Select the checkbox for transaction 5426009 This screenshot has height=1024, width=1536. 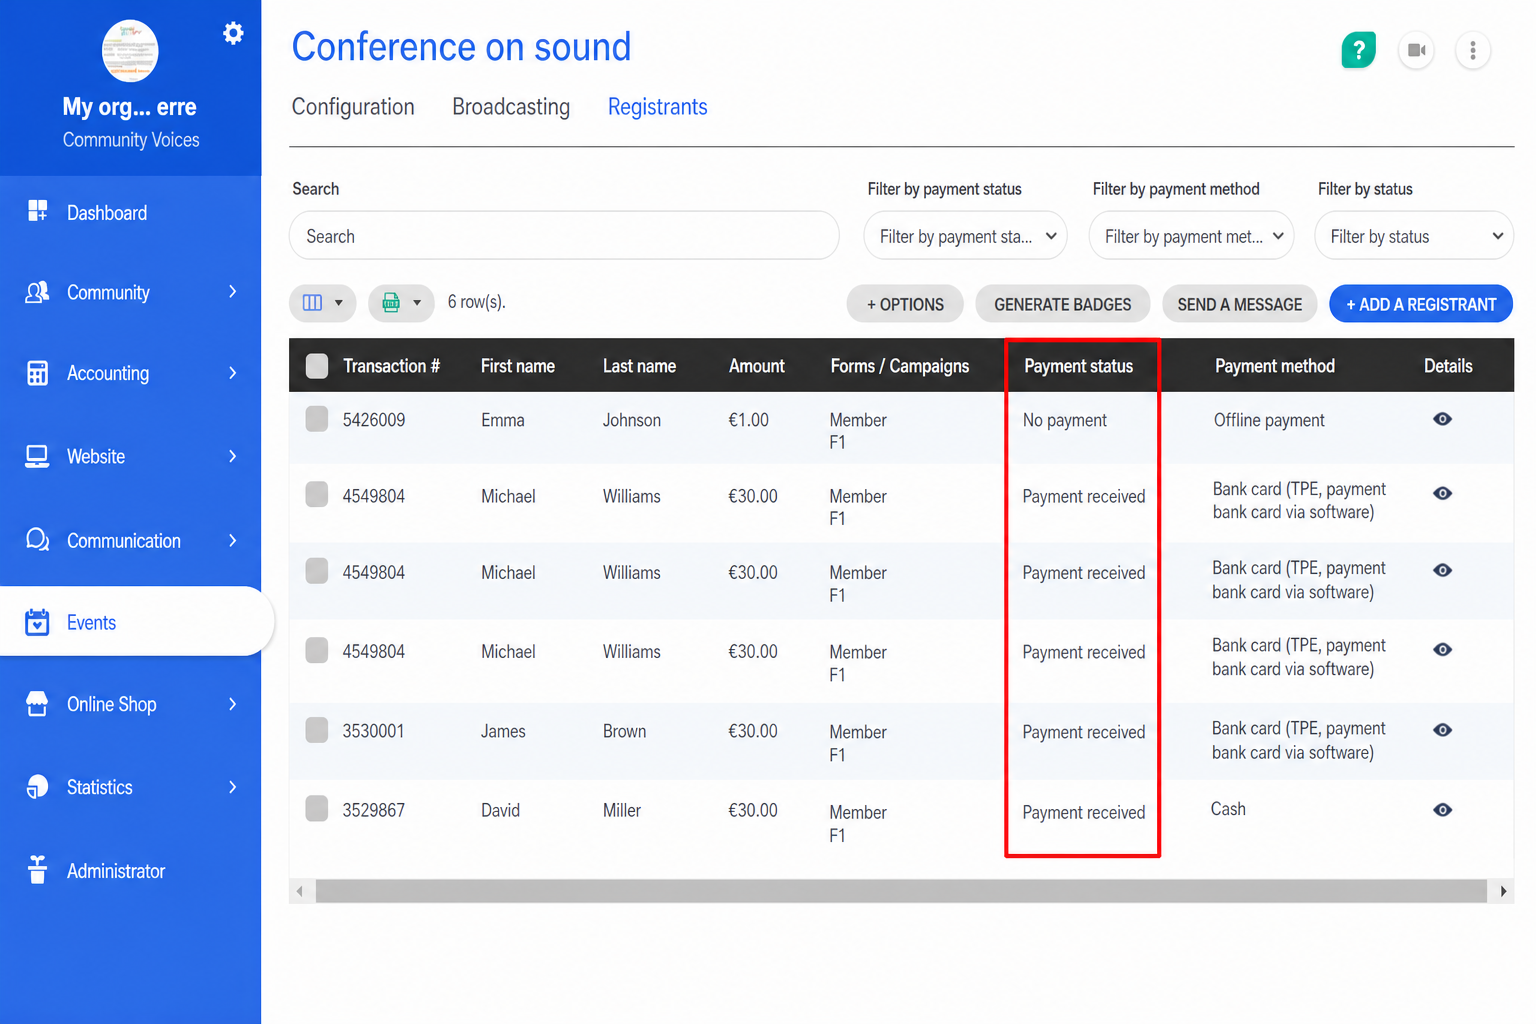317,419
